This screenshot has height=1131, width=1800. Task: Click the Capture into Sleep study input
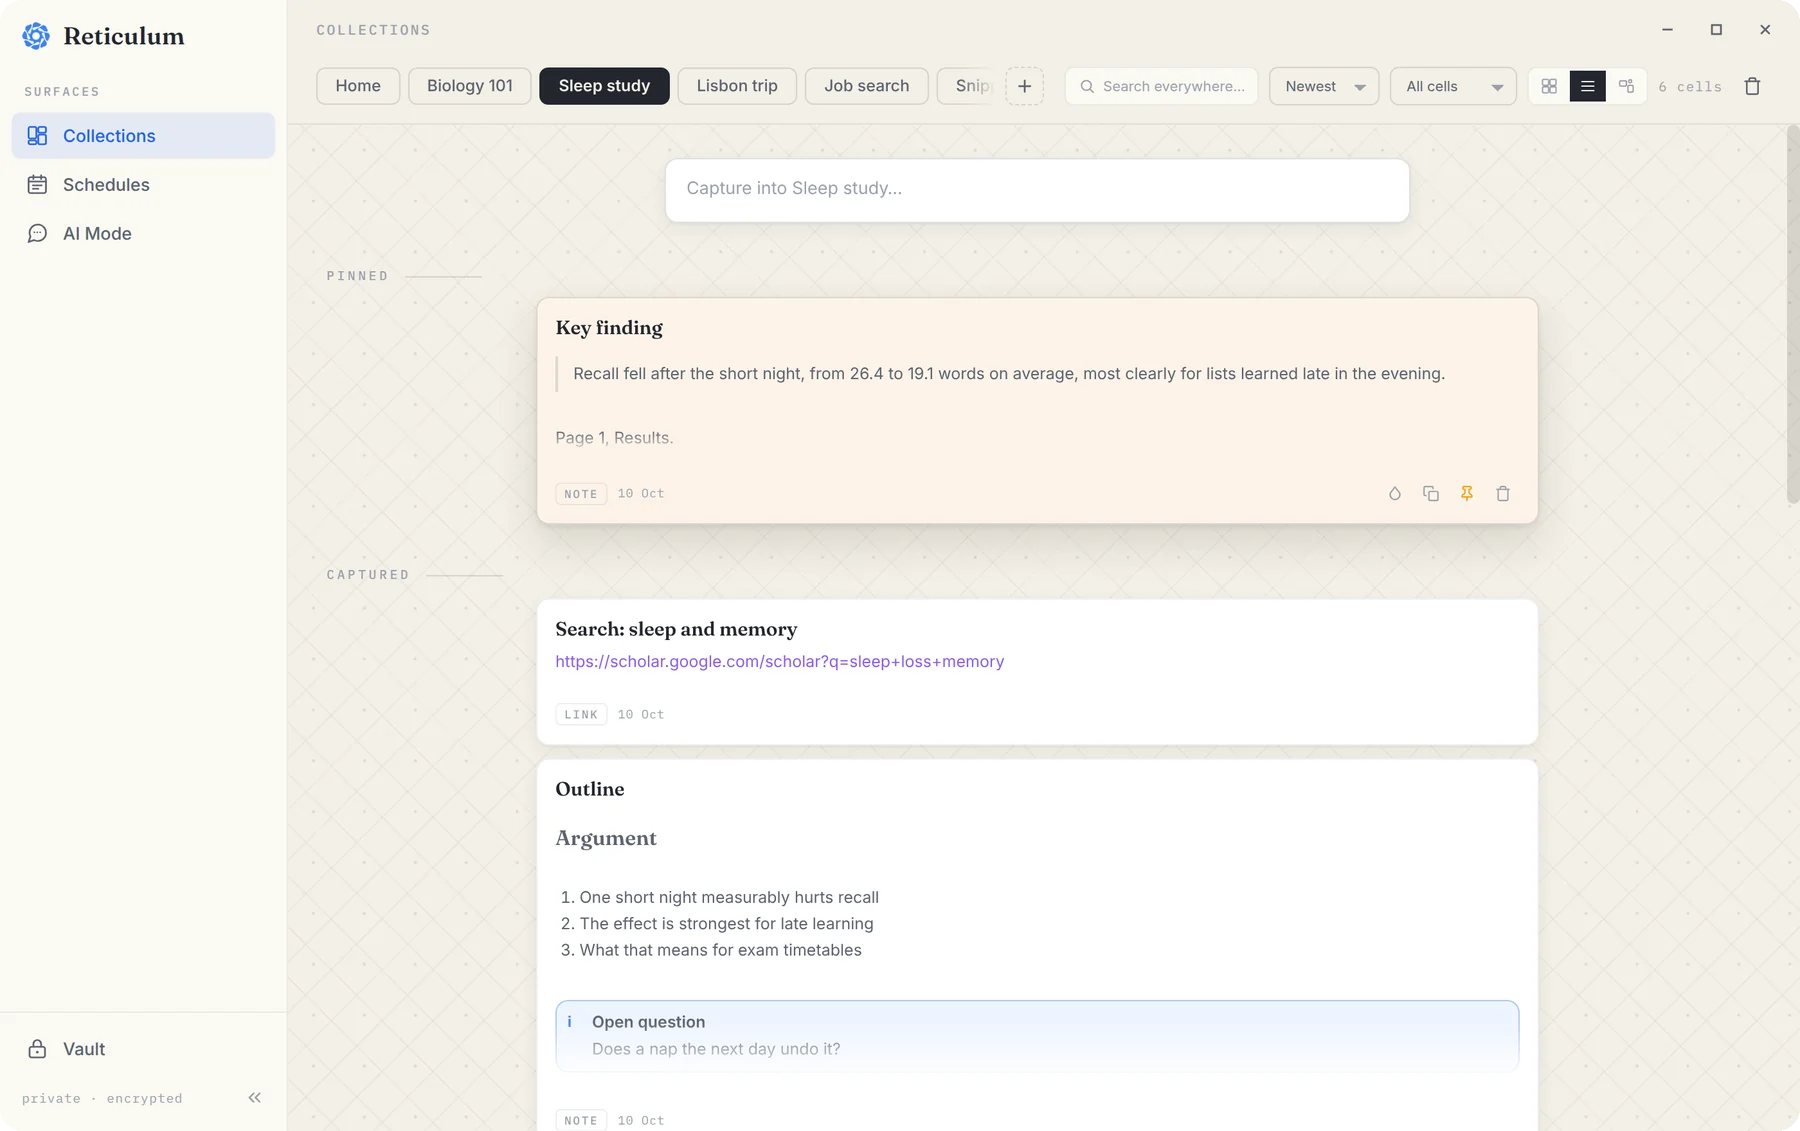1037,189
